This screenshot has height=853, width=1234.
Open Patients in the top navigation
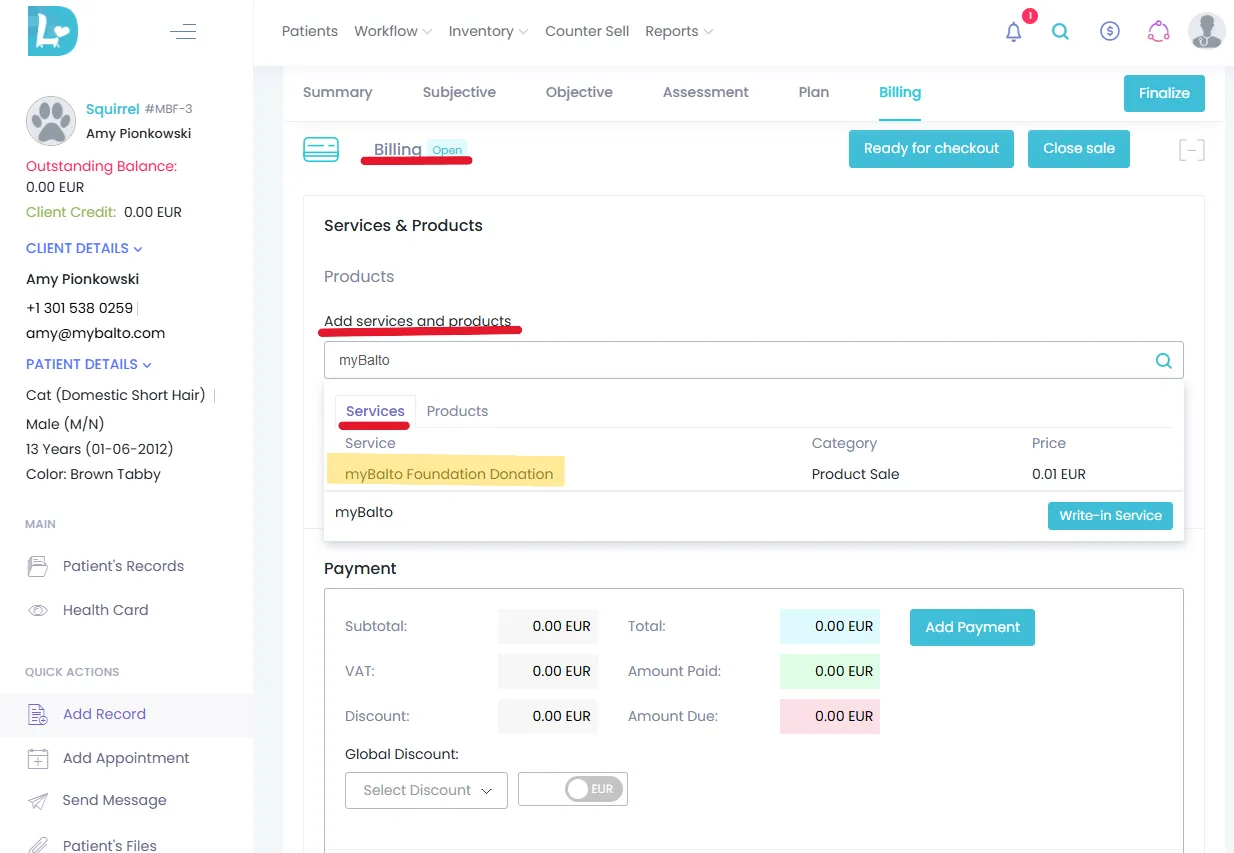310,31
